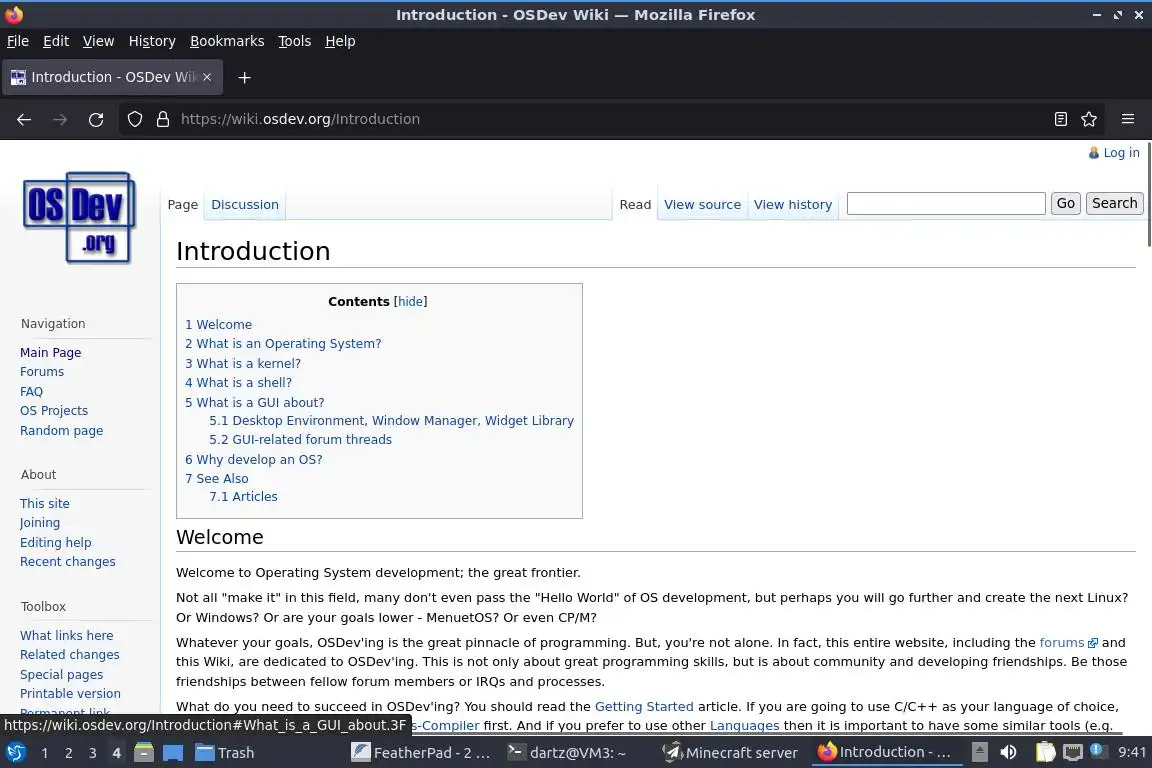Go back with the browser back arrow

24,119
